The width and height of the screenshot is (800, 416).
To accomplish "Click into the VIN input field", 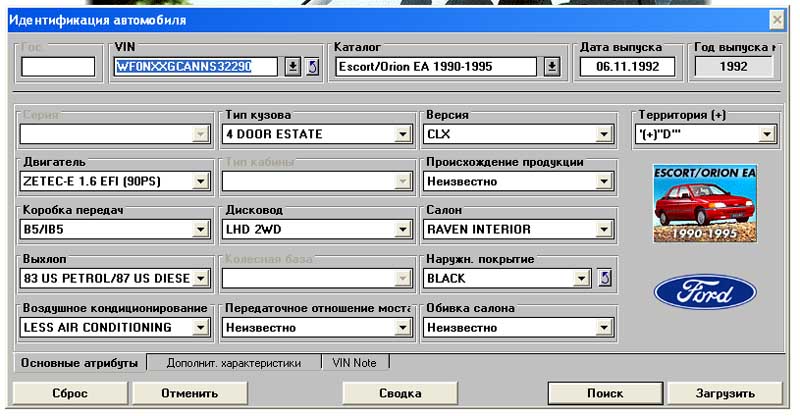I will 196,67.
